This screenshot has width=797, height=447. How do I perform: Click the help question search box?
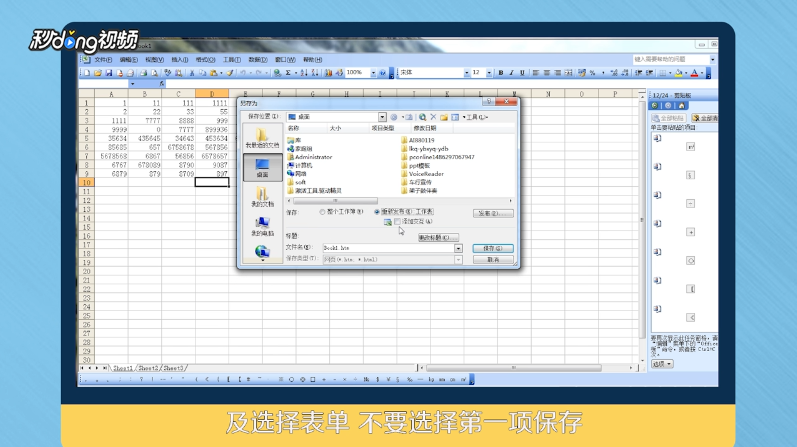click(x=671, y=59)
